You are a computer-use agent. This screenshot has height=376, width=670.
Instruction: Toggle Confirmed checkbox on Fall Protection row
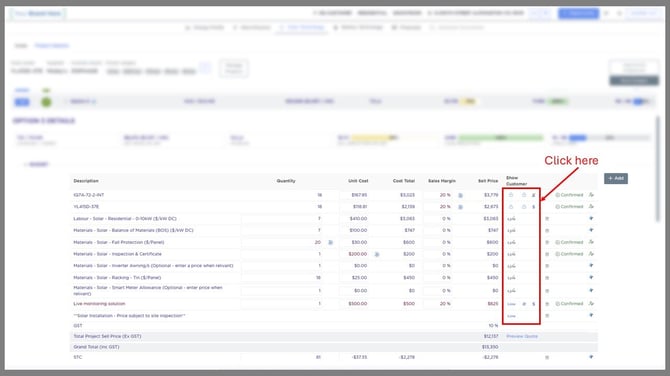pyautogui.click(x=558, y=242)
